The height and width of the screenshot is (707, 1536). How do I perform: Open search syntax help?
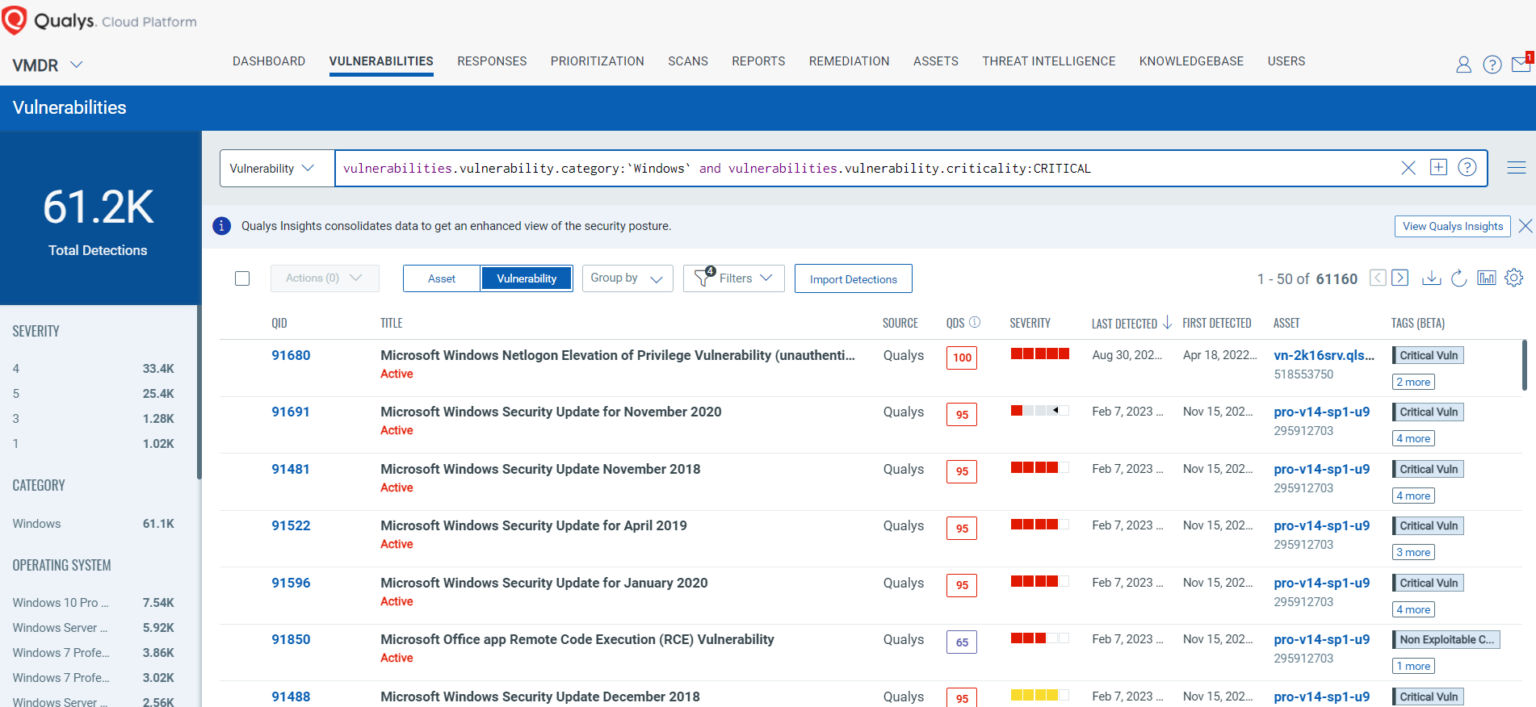pos(1467,167)
